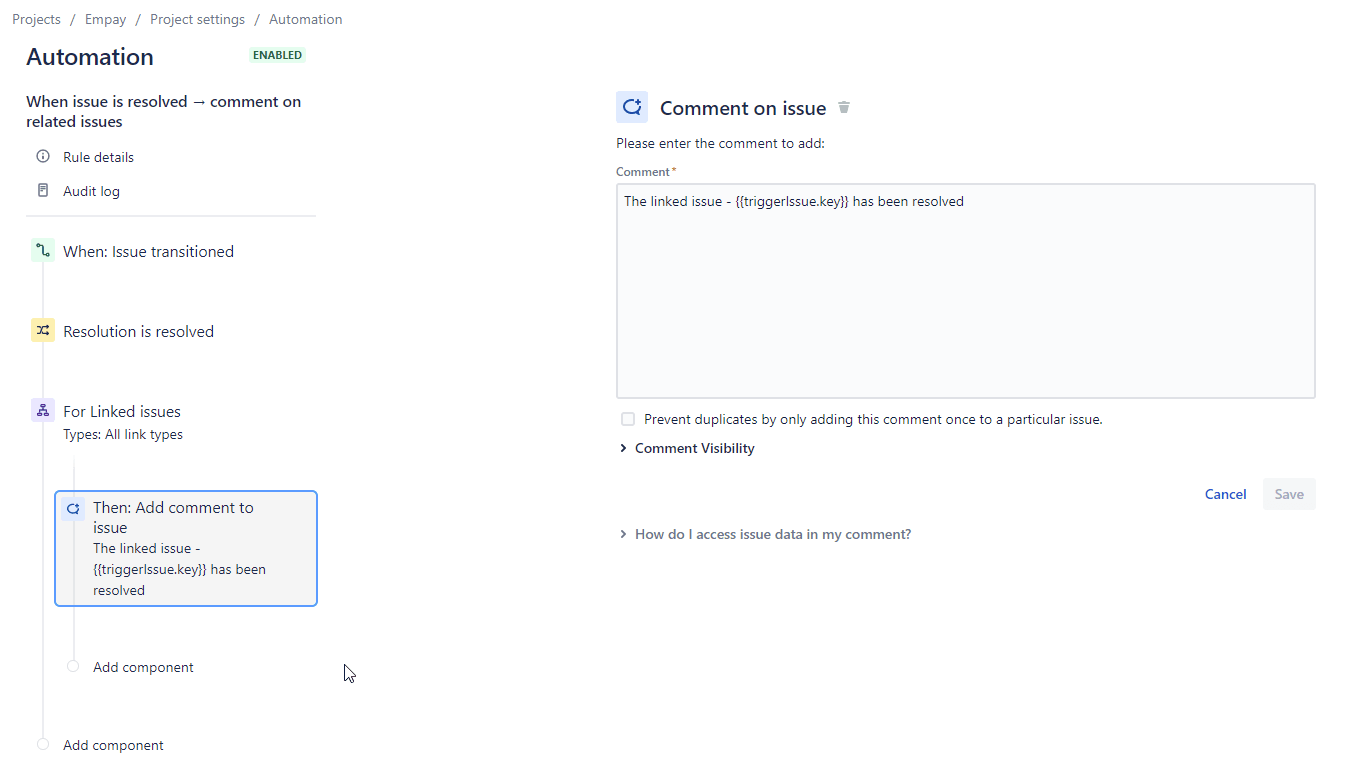Select Rule details in the sidebar
Viewport: 1360px width, 772px height.
[97, 156]
